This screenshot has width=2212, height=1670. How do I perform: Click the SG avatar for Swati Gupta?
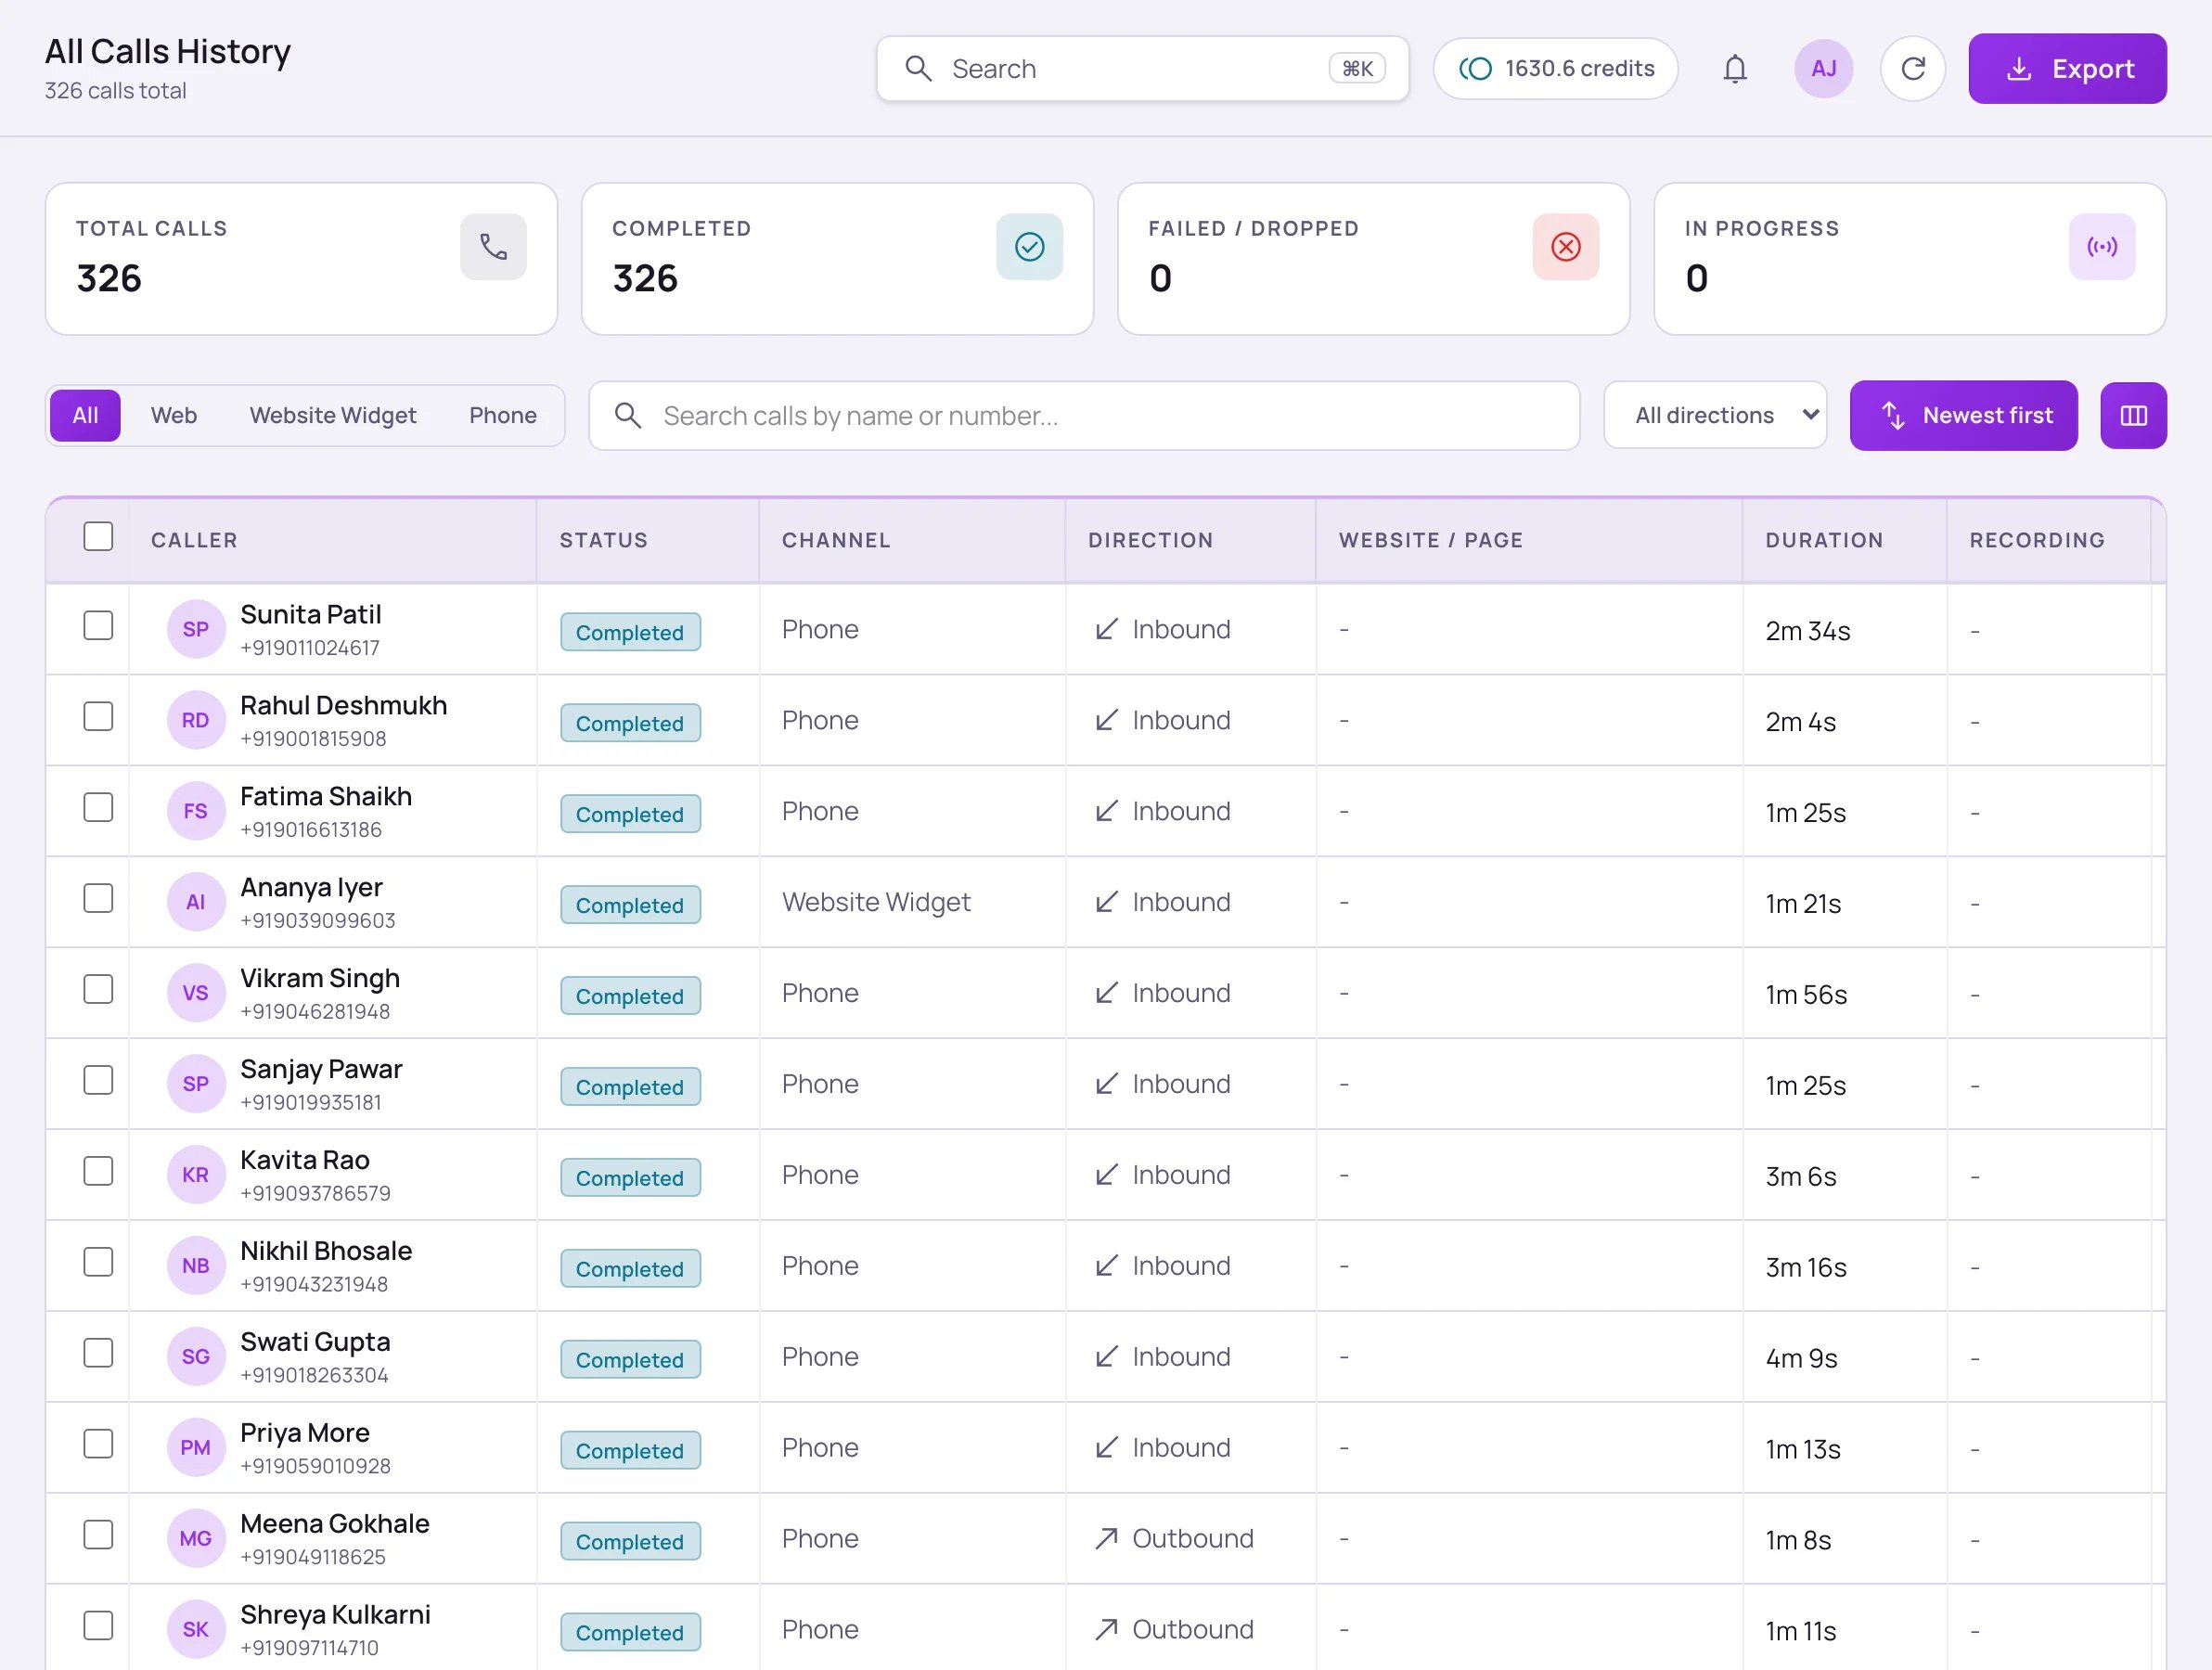196,1358
